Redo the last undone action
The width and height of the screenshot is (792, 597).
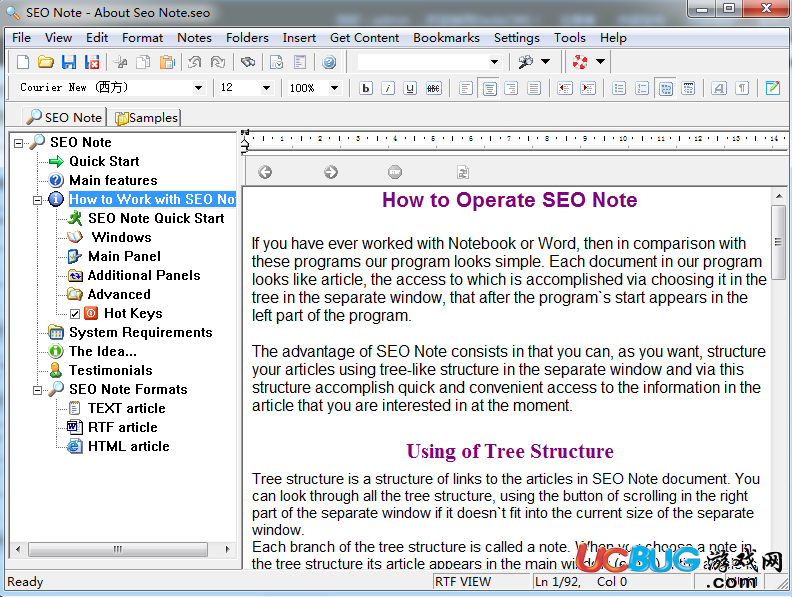[x=218, y=62]
